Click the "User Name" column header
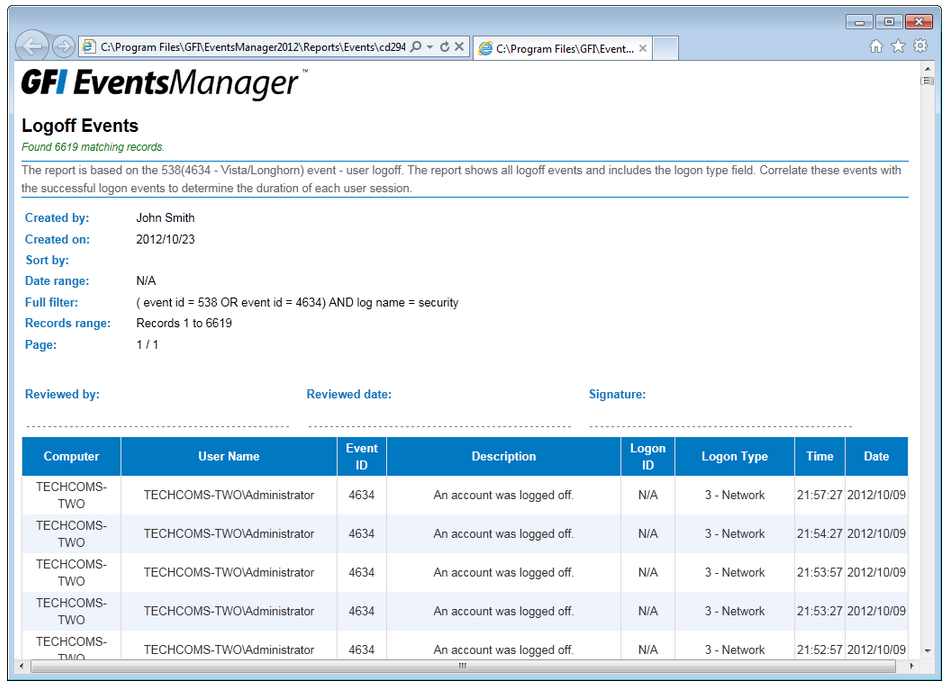Viewport: 948px width, 686px height. pyautogui.click(x=229, y=456)
